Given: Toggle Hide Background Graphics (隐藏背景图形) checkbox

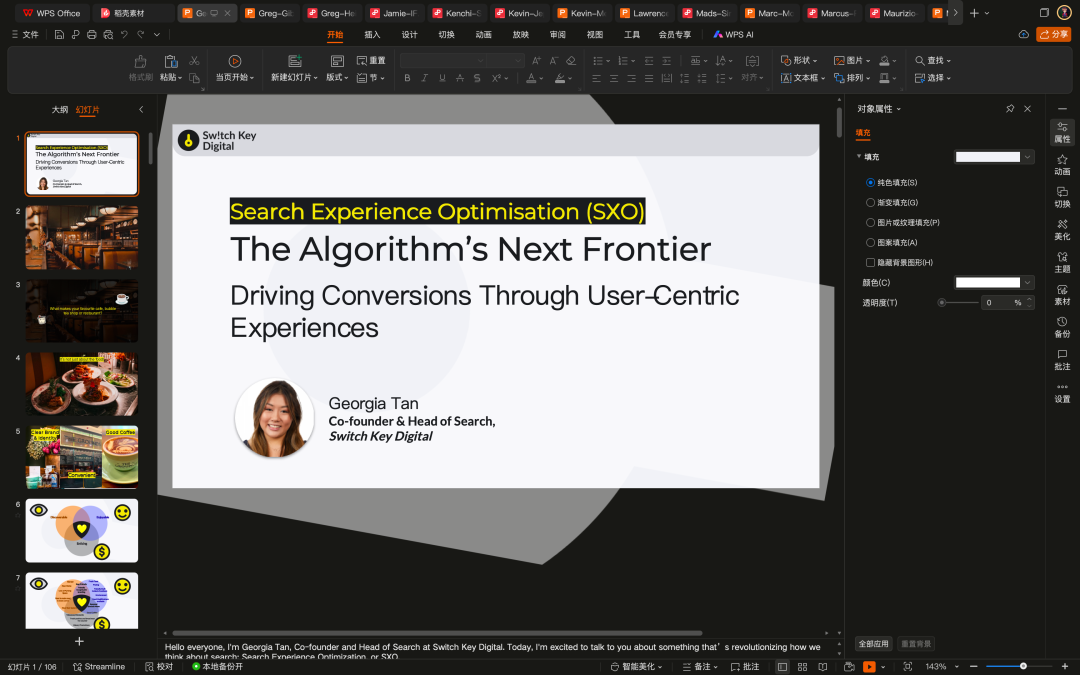Looking at the screenshot, I should point(870,262).
